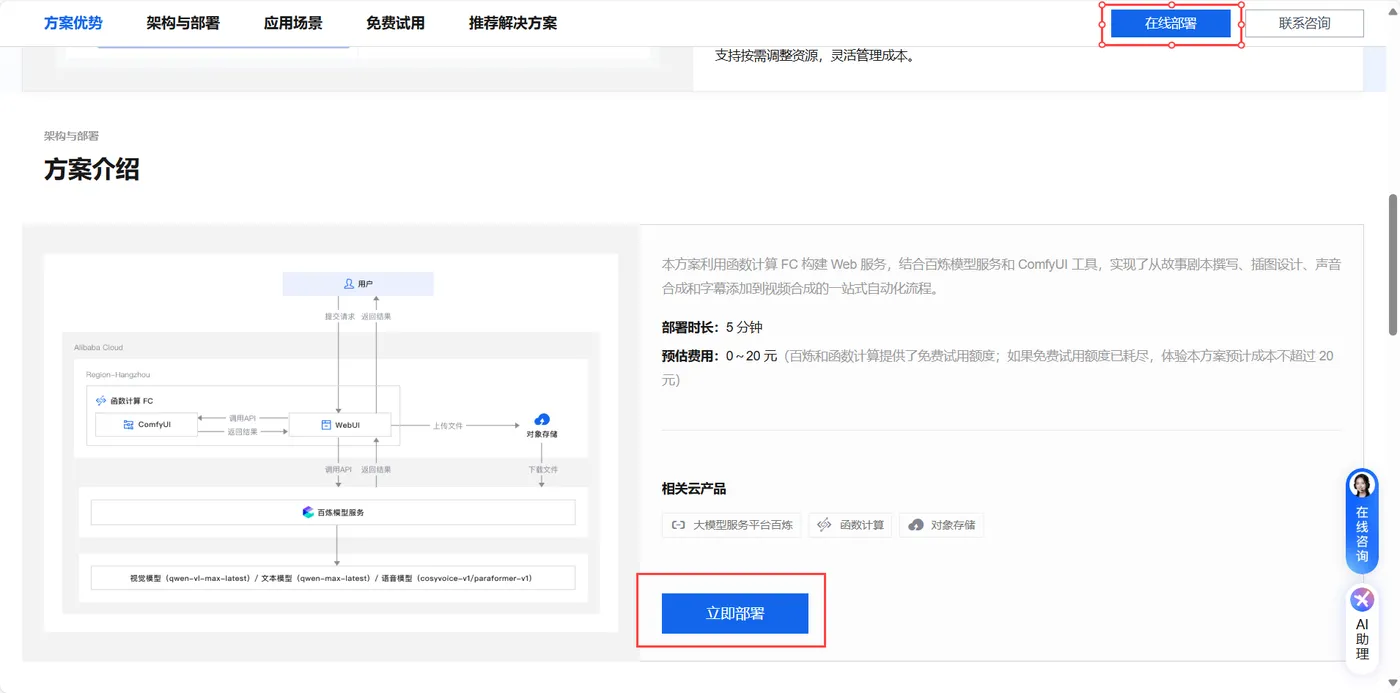Click the 方案介绍 heading
The width and height of the screenshot is (1400, 693).
(x=92, y=170)
